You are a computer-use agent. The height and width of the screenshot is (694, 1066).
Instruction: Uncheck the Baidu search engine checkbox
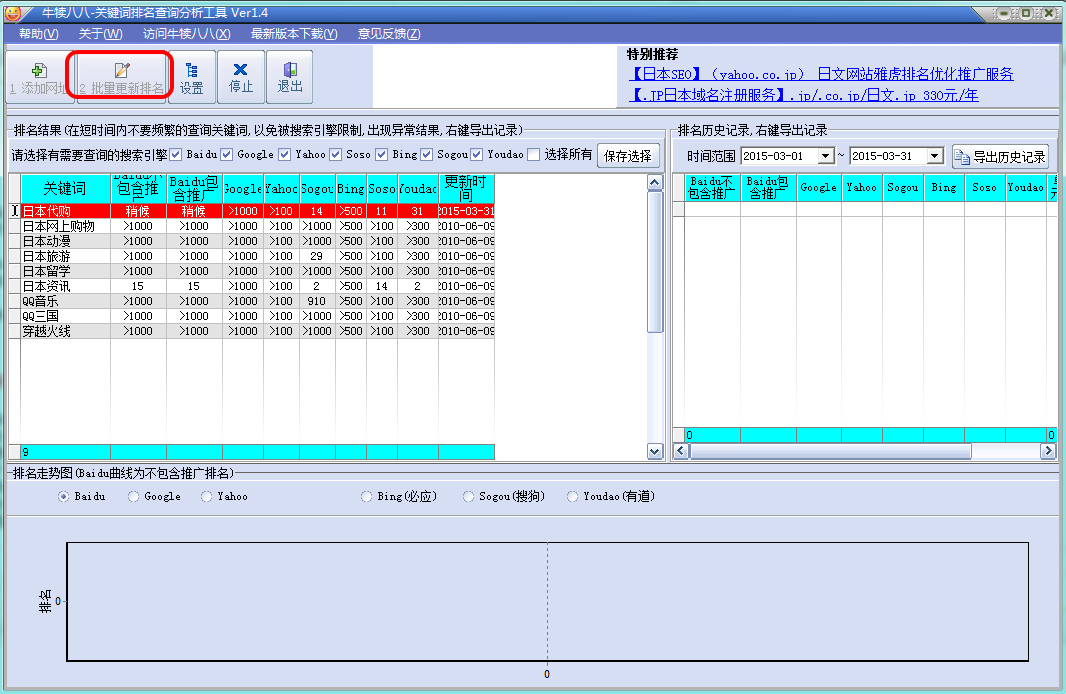tap(176, 155)
